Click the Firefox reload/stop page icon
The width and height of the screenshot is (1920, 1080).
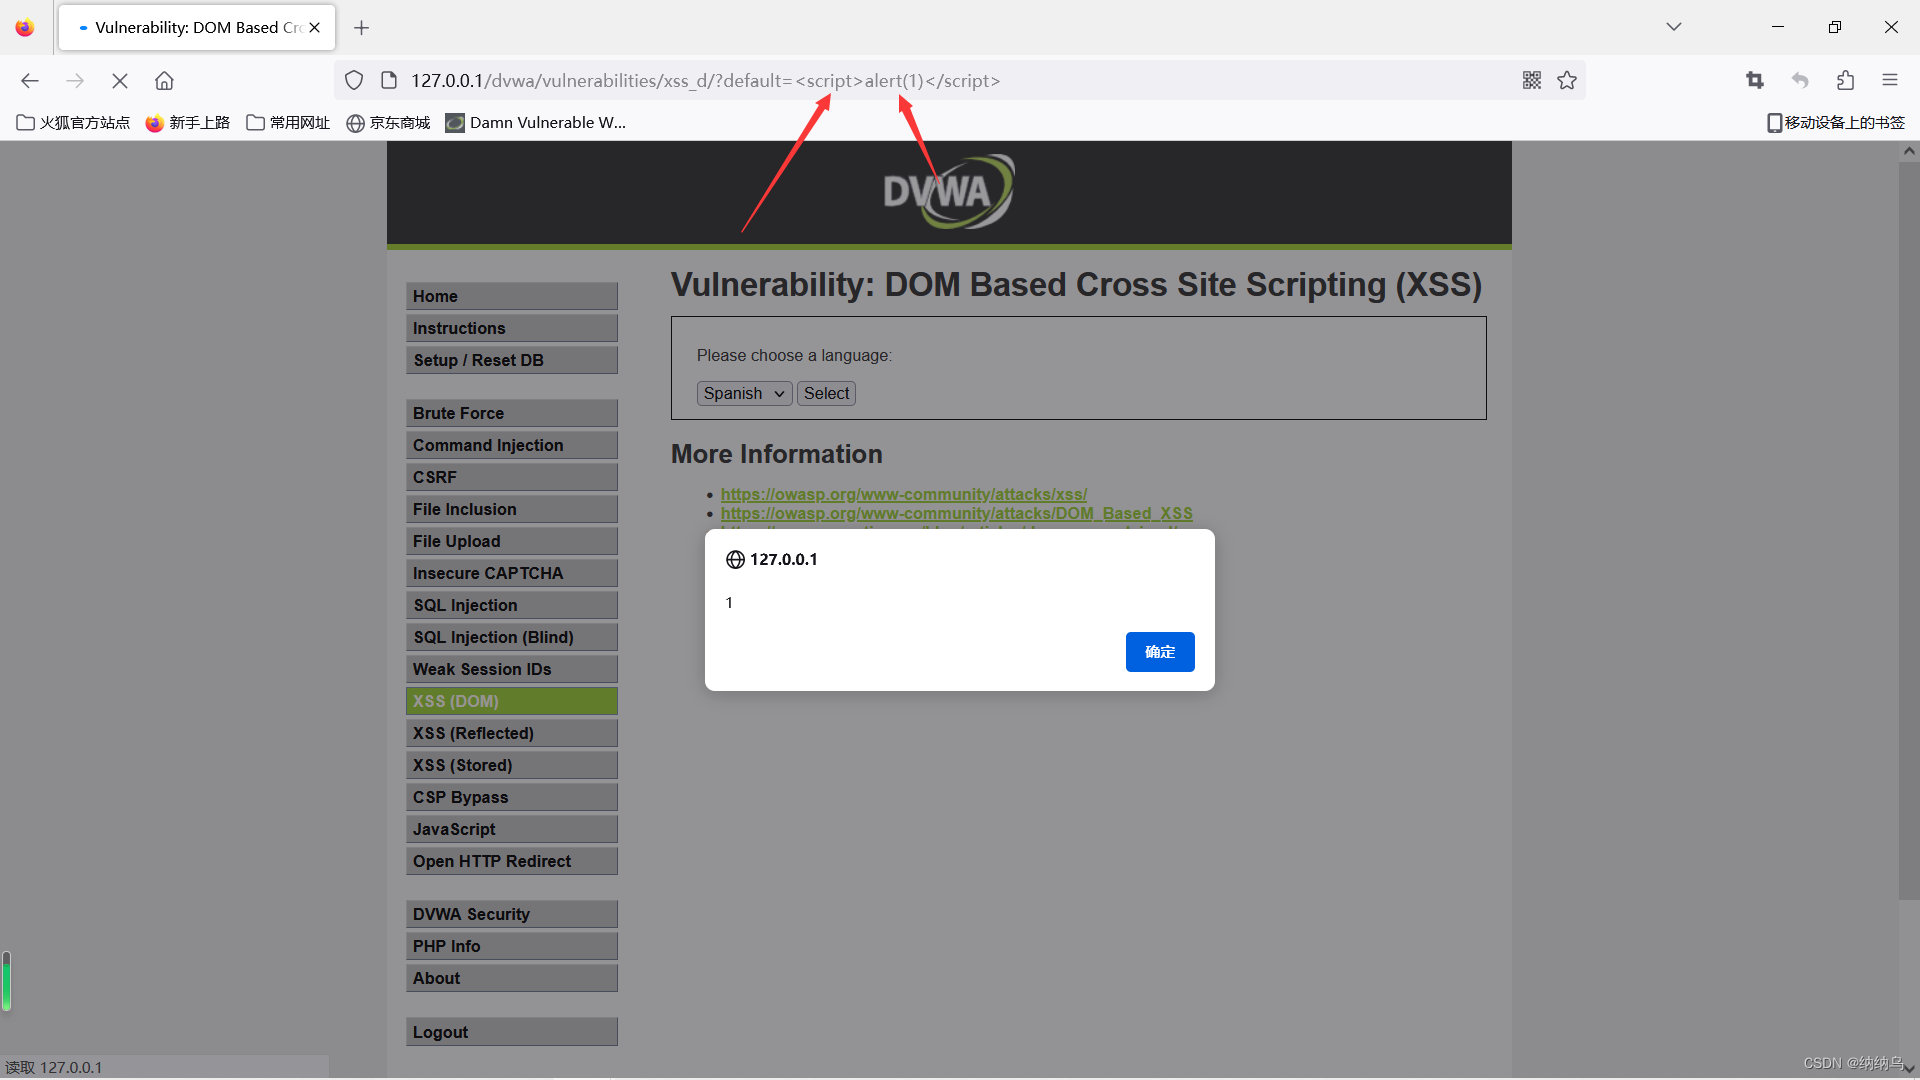[120, 80]
